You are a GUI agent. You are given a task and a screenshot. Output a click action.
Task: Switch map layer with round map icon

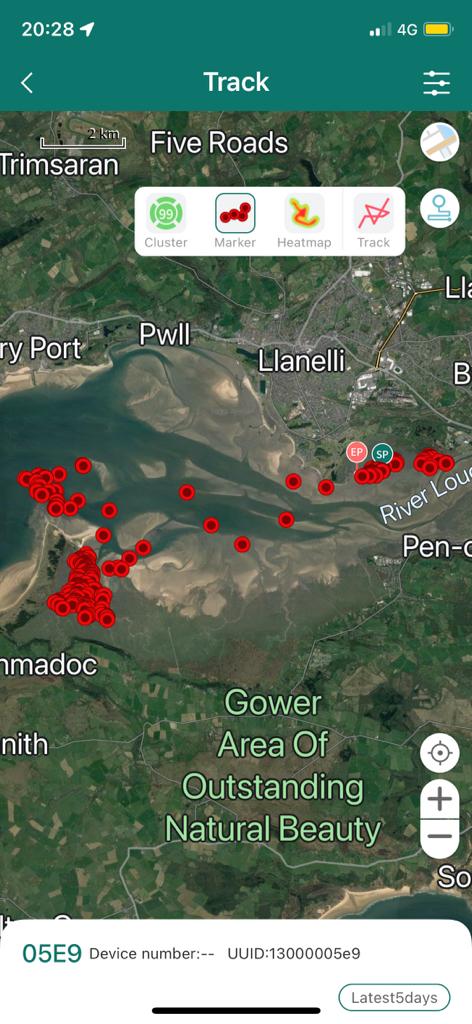point(439,142)
